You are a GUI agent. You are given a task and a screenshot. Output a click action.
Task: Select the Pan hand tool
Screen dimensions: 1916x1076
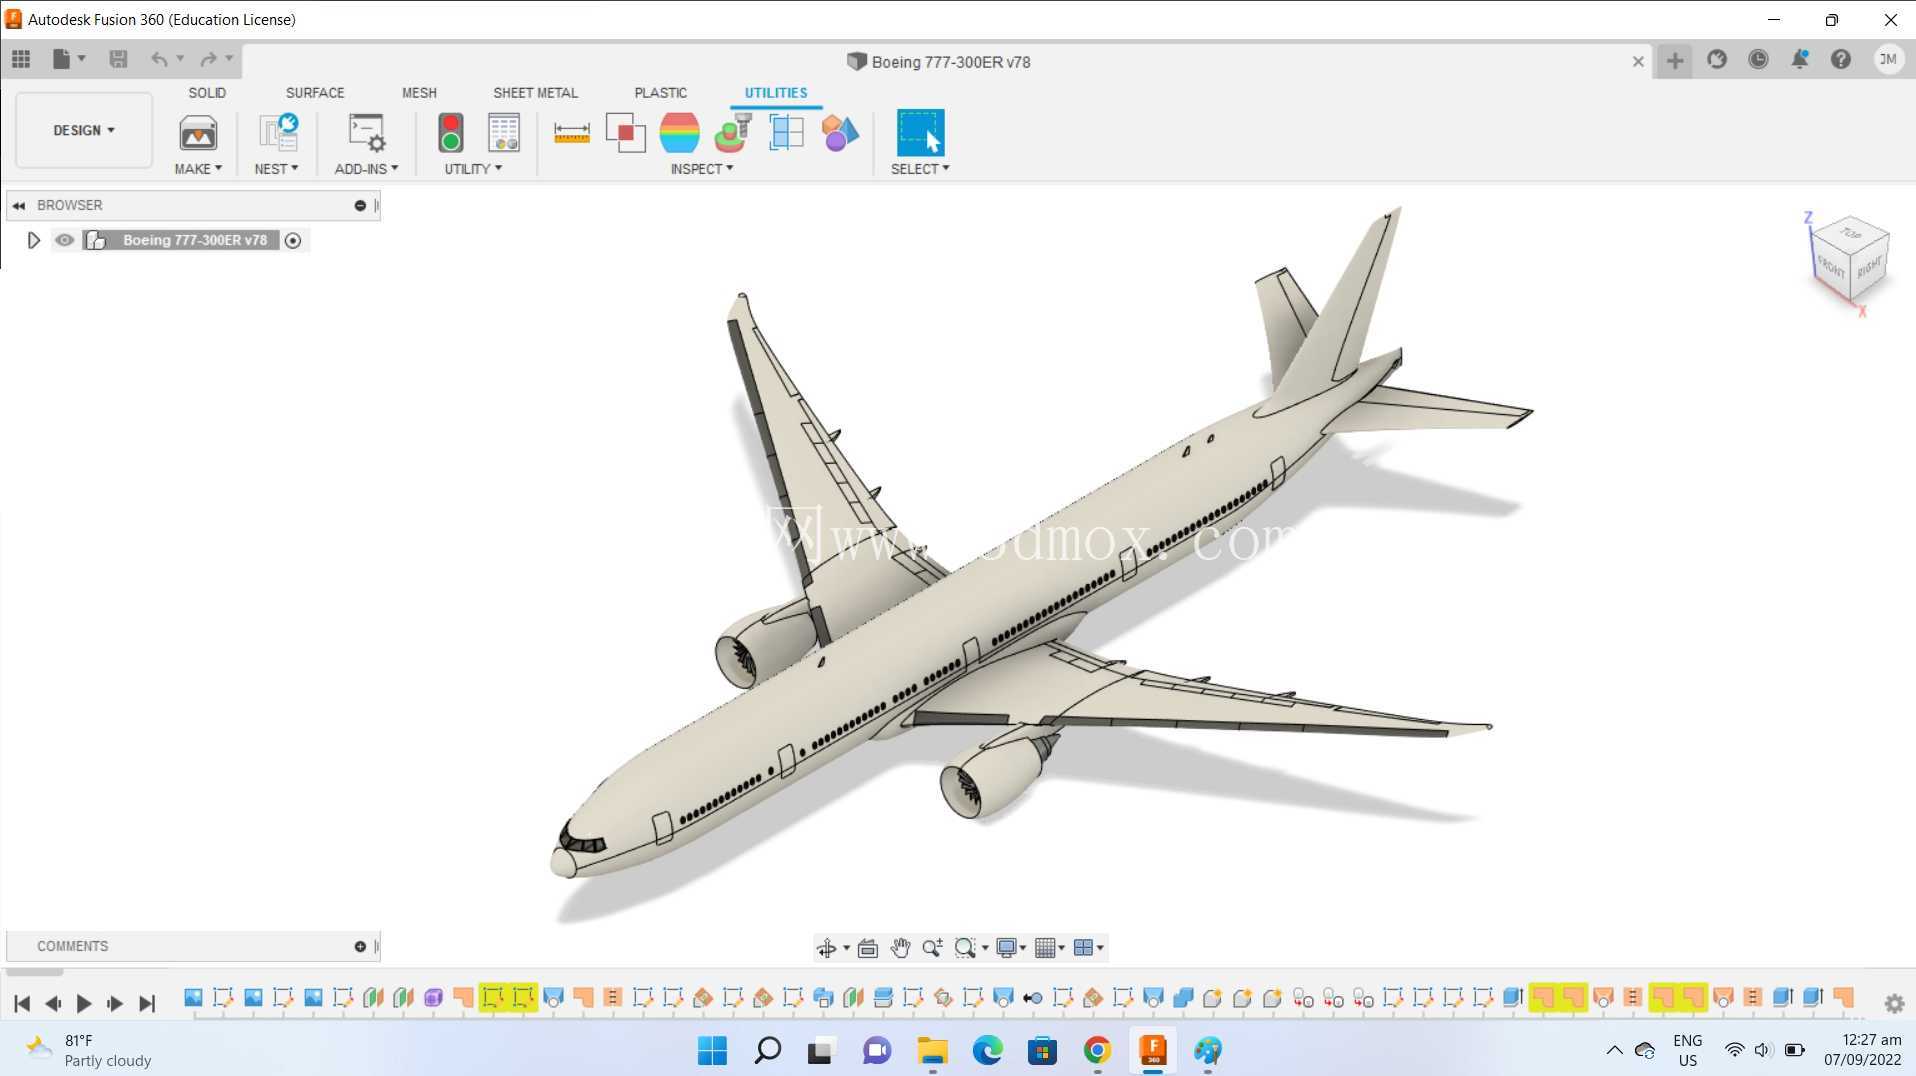click(900, 948)
